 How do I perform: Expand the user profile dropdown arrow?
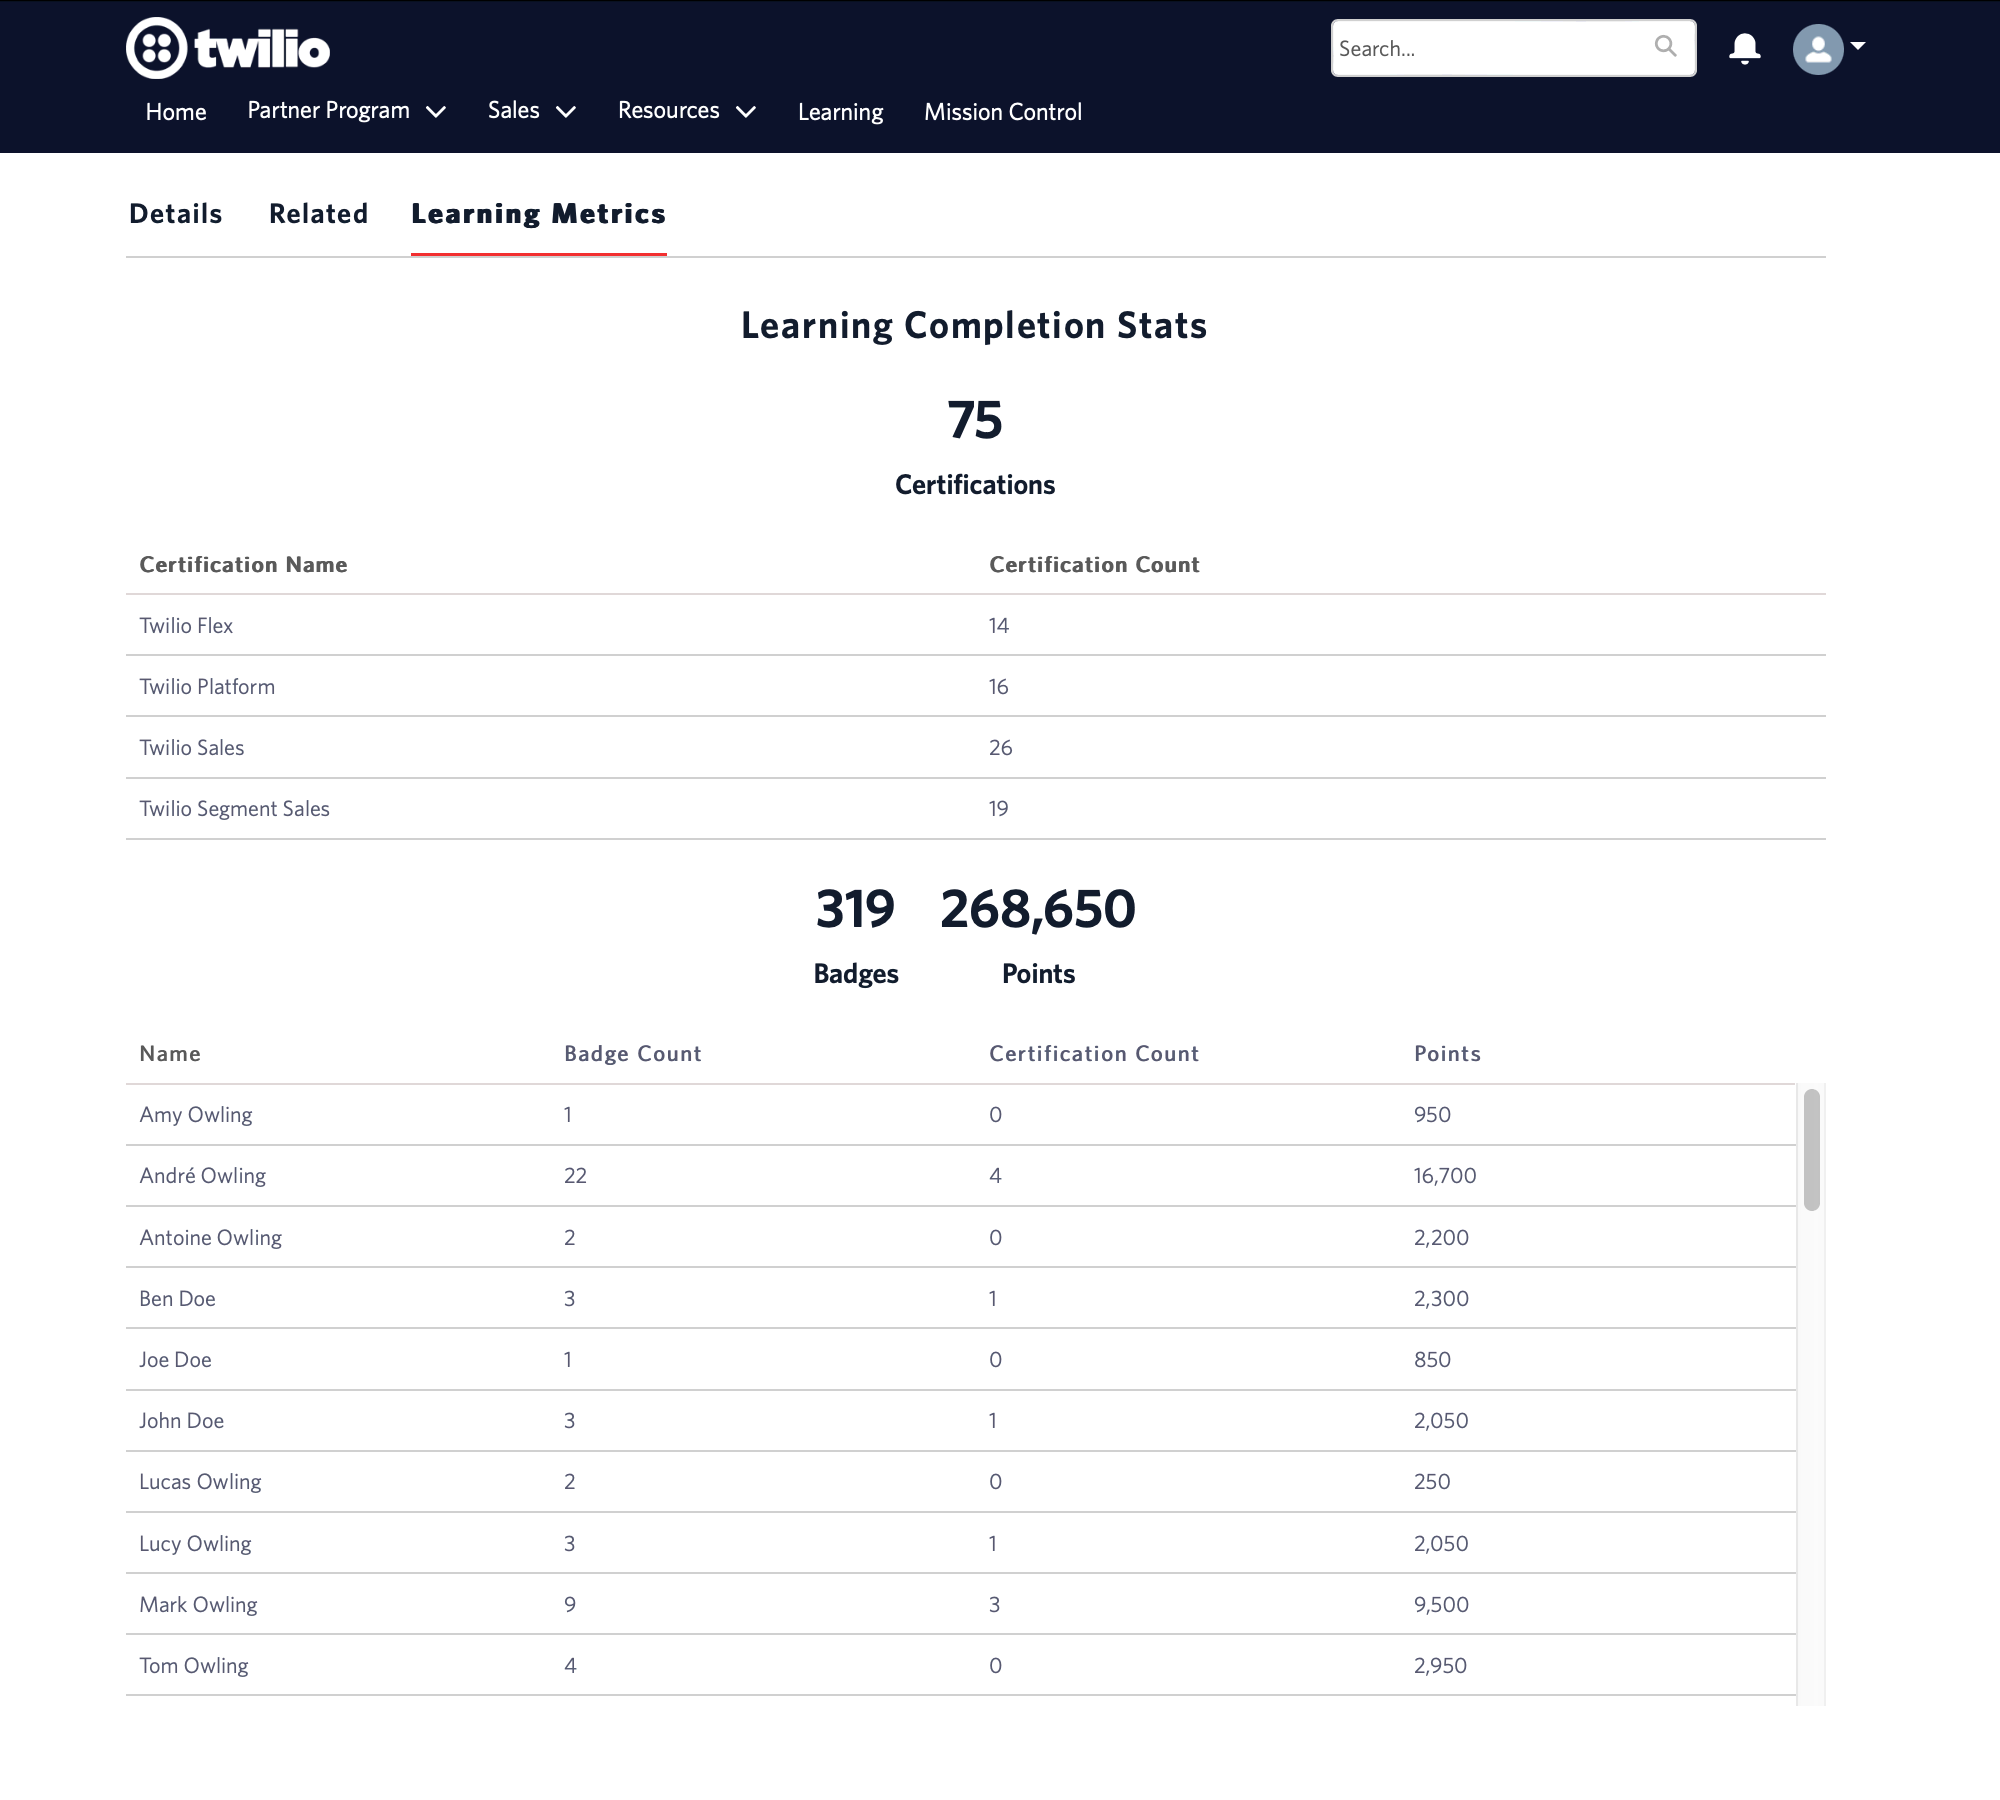(1858, 46)
